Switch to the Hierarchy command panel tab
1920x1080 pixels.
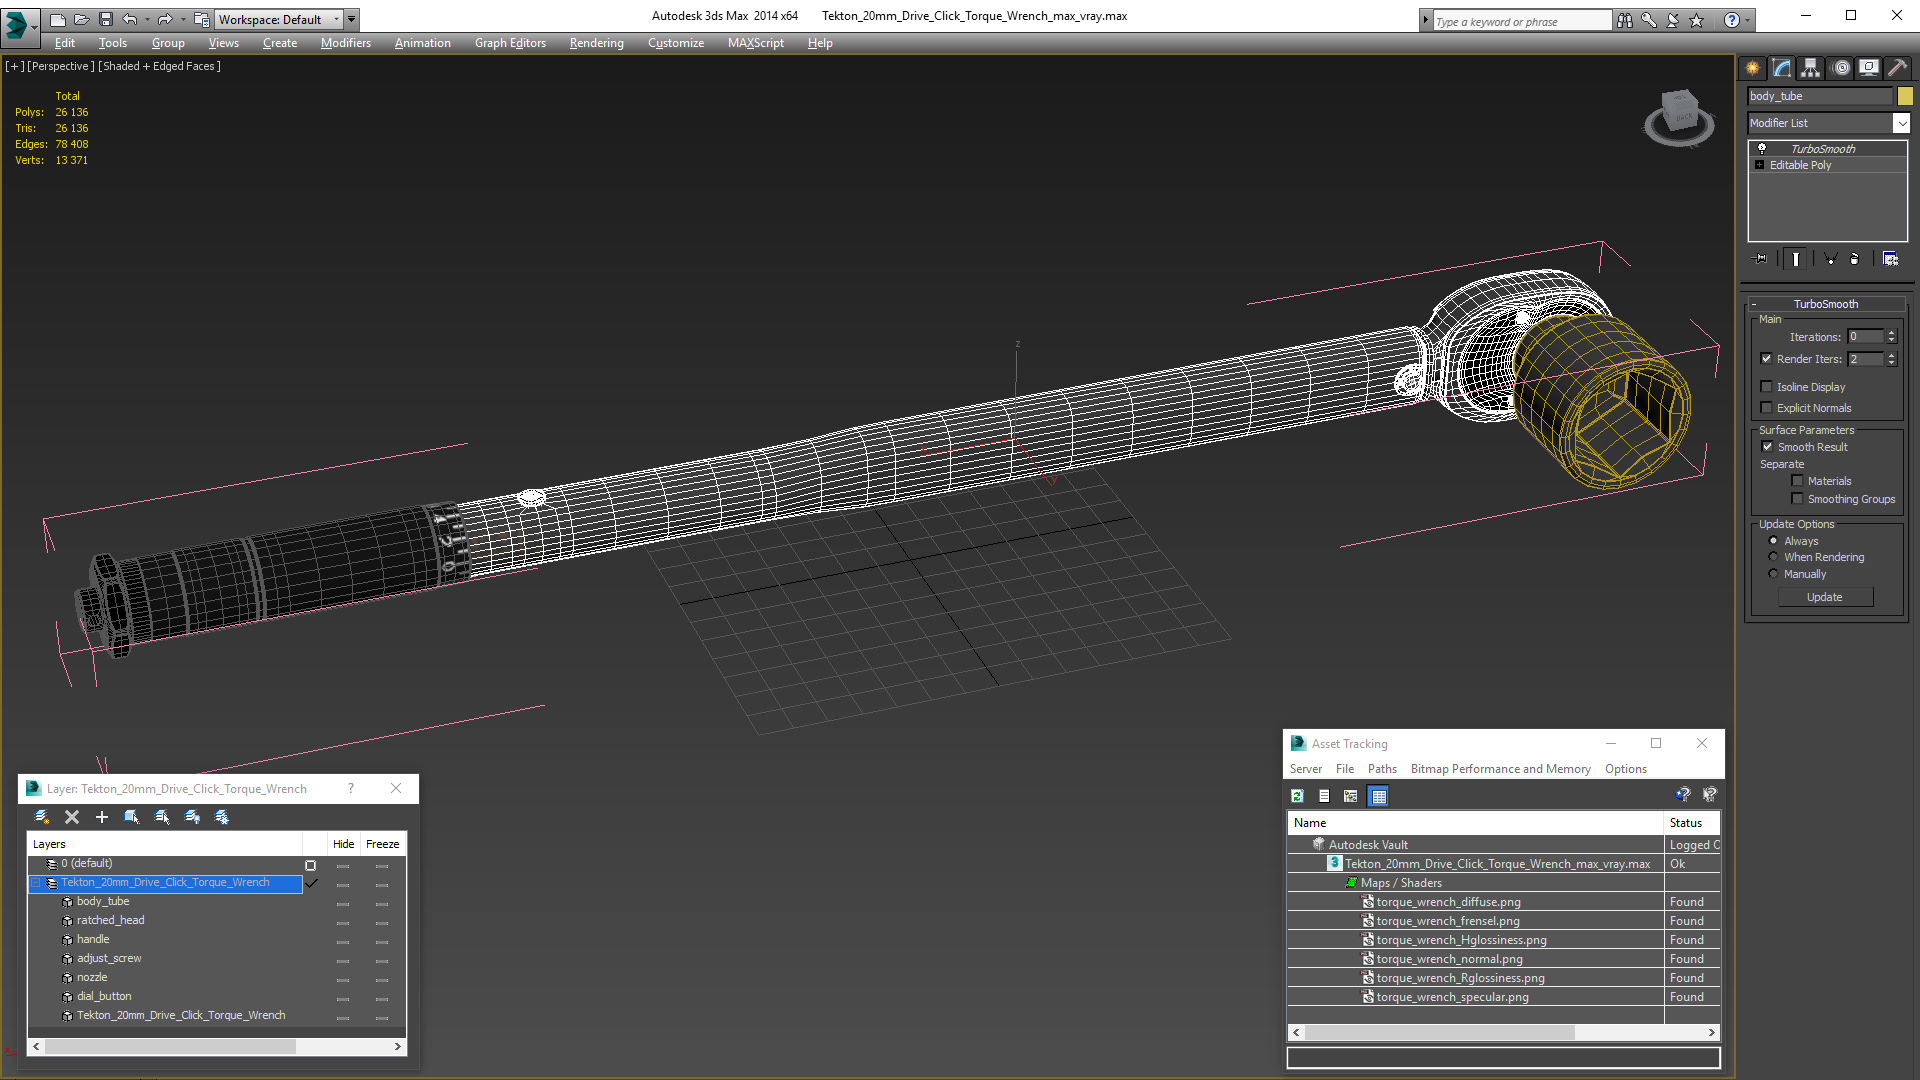[1811, 68]
